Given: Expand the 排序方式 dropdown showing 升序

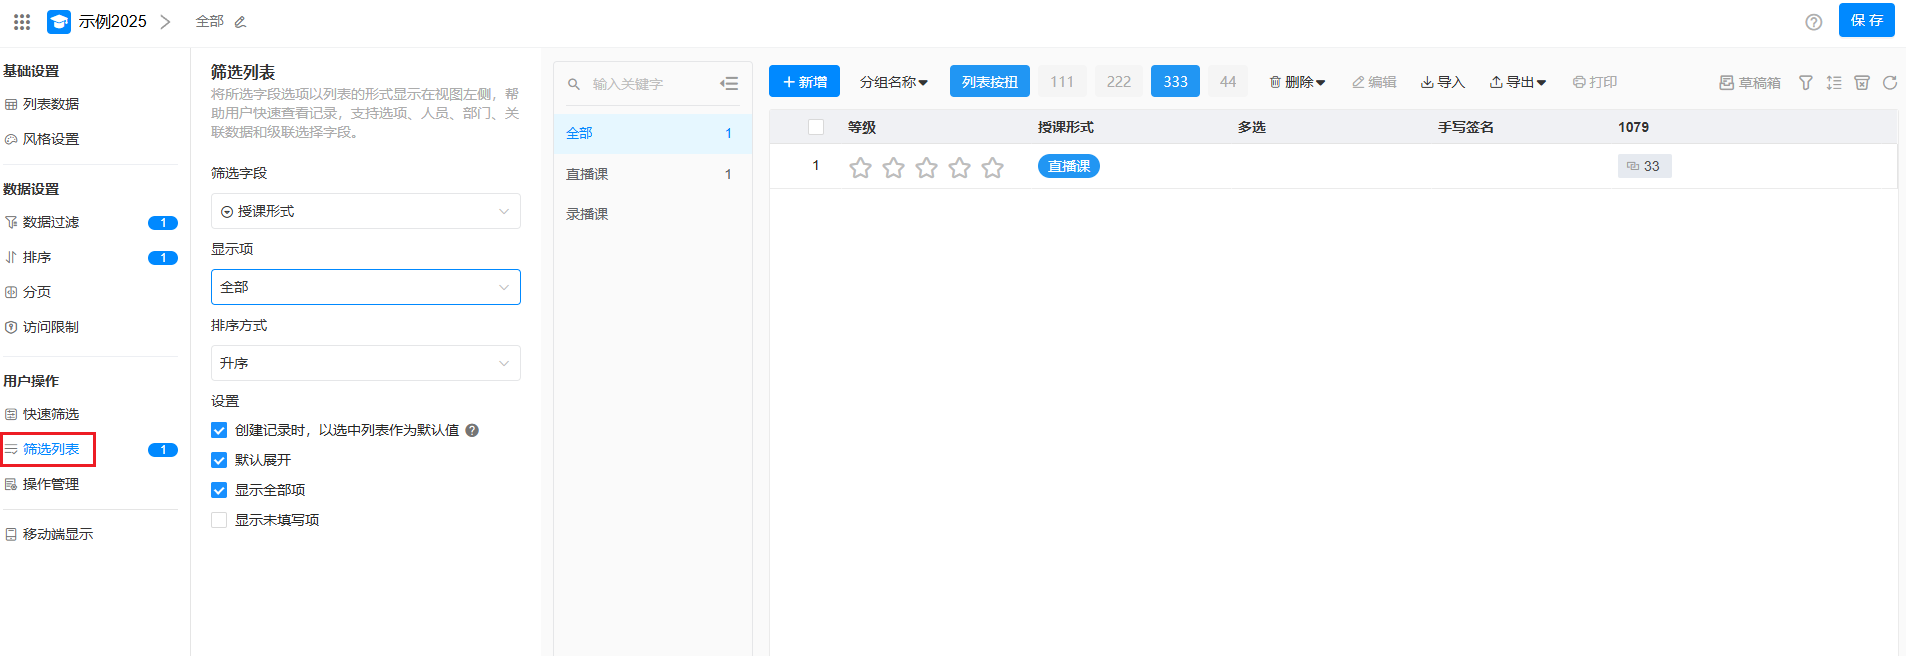Looking at the screenshot, I should pyautogui.click(x=365, y=363).
